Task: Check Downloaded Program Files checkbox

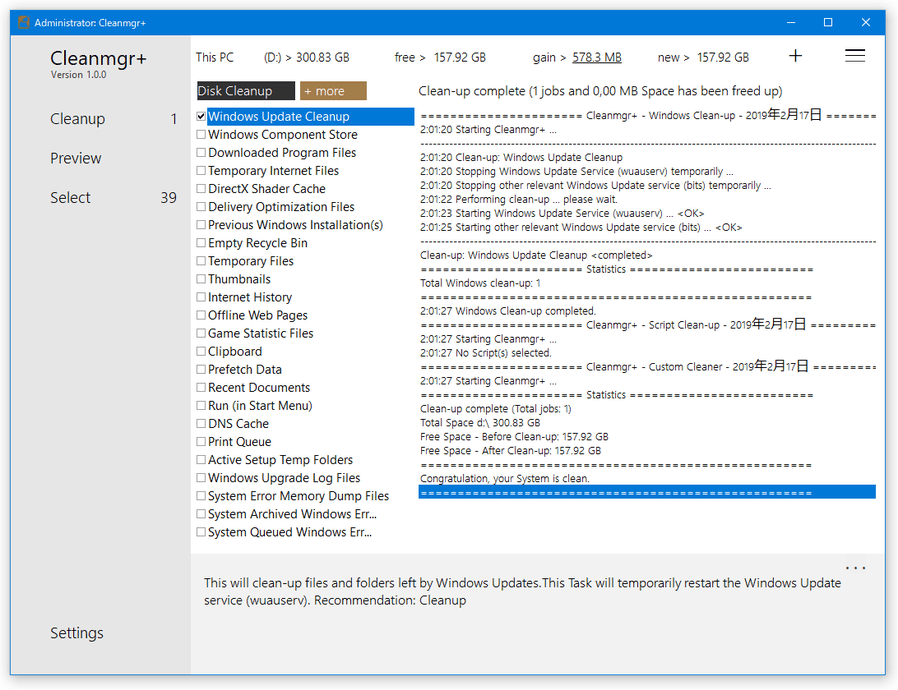Action: click(201, 152)
